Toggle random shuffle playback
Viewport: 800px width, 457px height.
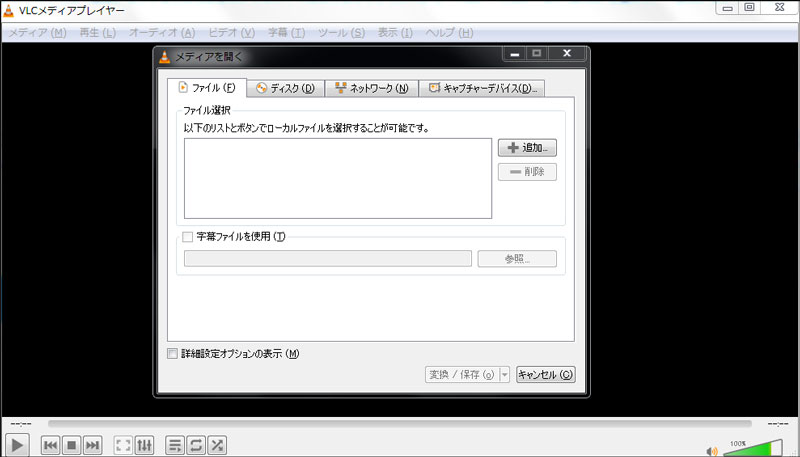tap(217, 445)
